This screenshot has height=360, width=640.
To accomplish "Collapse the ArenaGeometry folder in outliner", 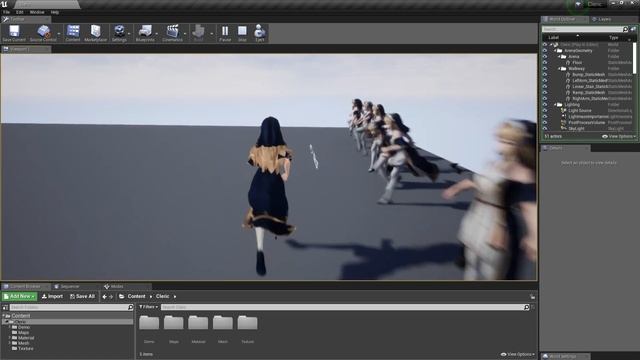I will coord(555,51).
